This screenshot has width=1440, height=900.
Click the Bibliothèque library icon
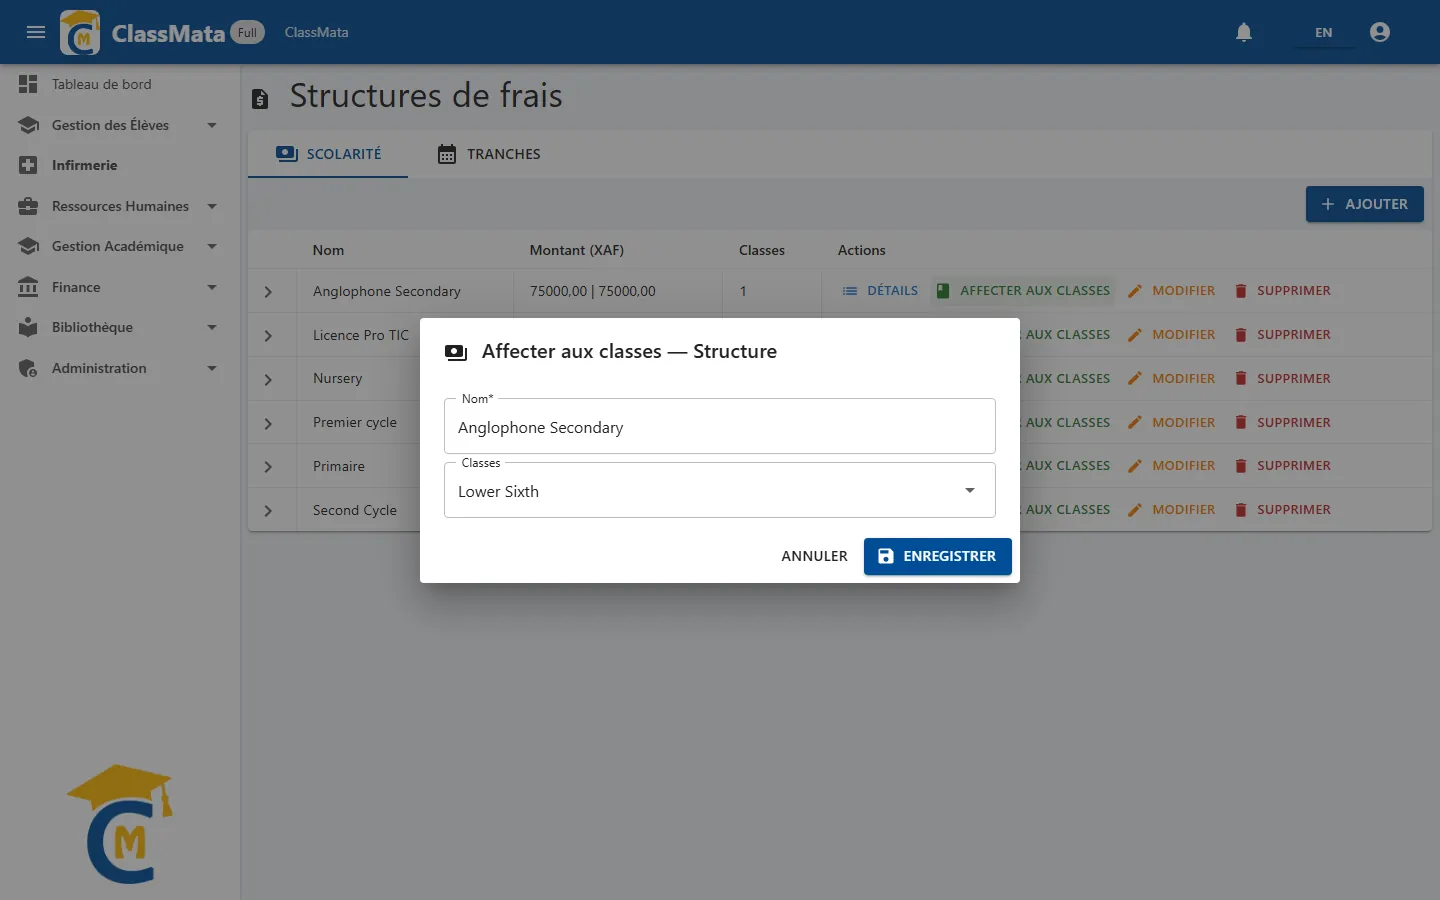[28, 327]
